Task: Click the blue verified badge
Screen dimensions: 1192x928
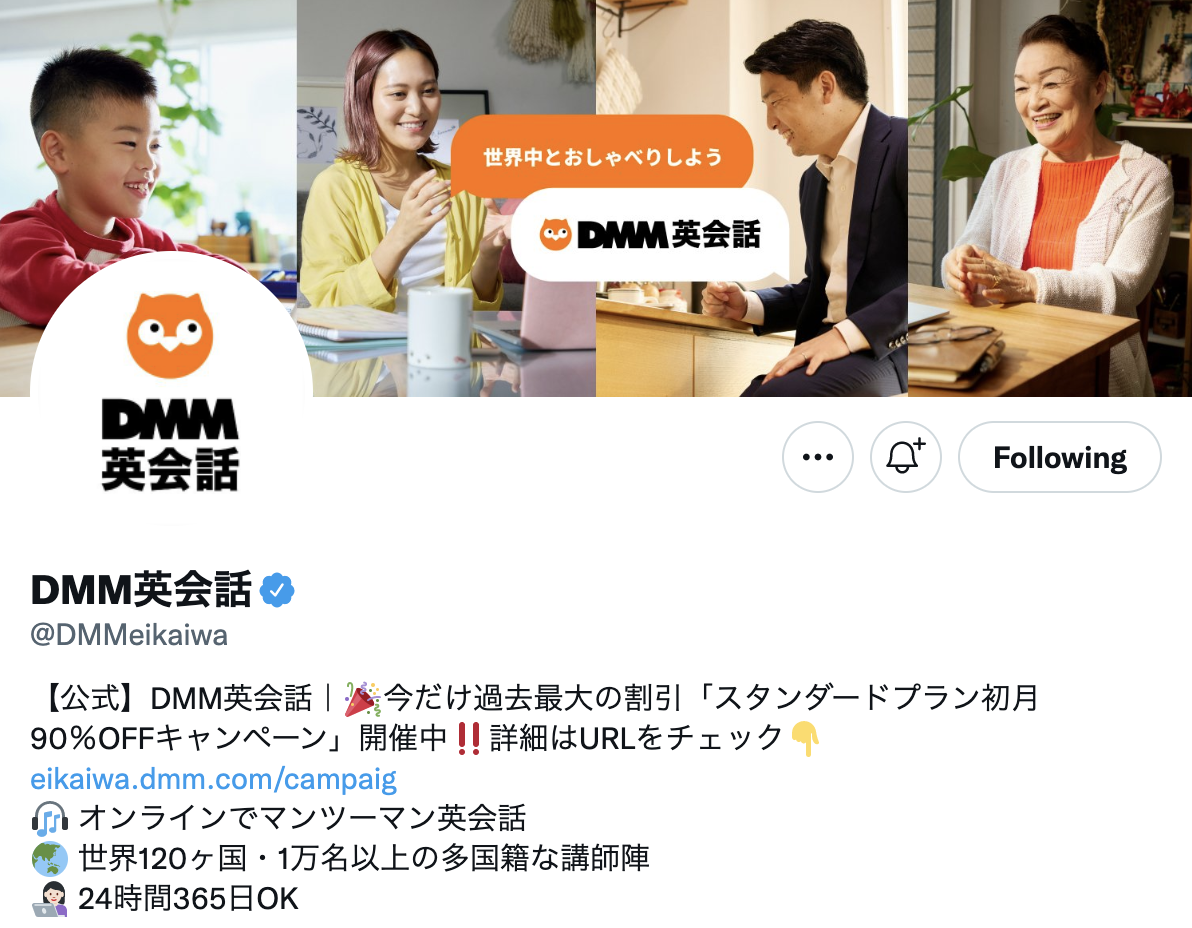Action: (x=277, y=590)
